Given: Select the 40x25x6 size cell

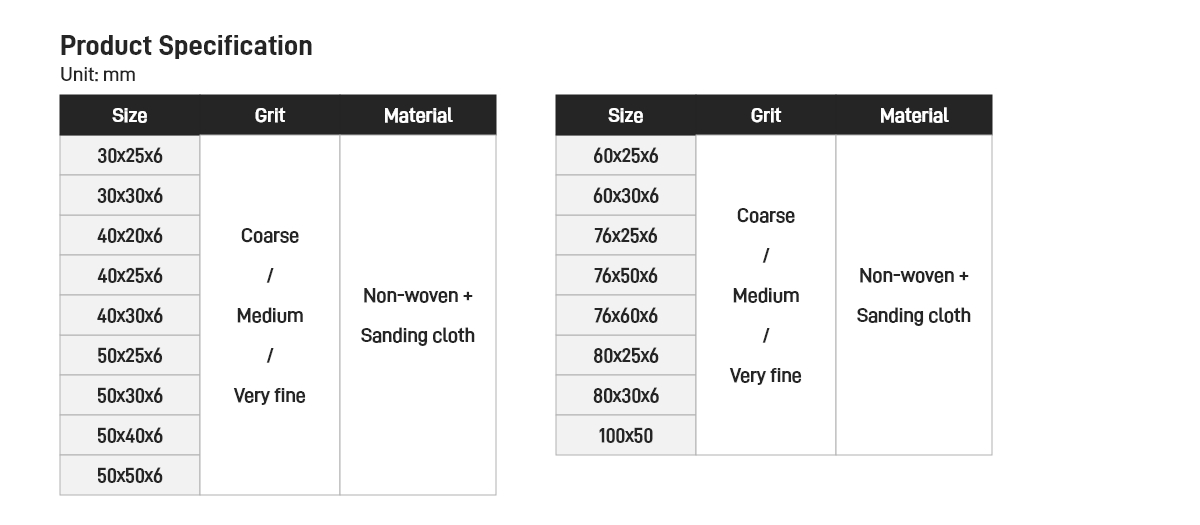Looking at the screenshot, I should 129,276.
